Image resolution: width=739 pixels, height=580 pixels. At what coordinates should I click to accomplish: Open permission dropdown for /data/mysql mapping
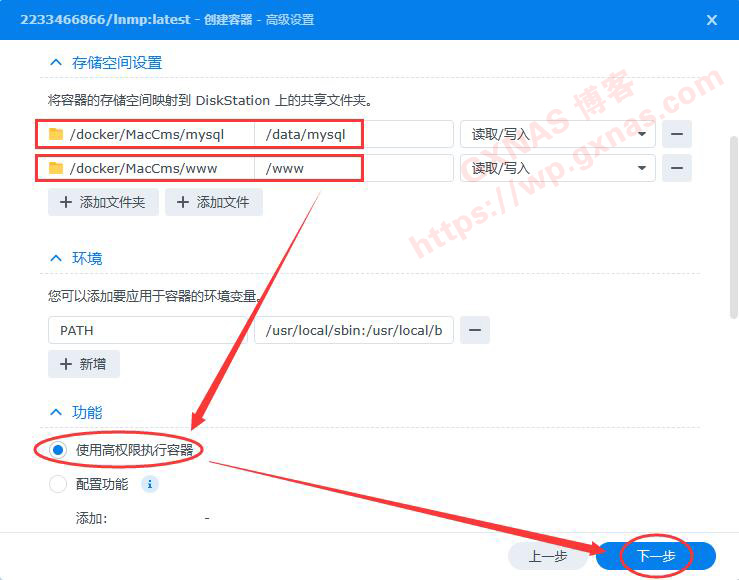pos(557,134)
